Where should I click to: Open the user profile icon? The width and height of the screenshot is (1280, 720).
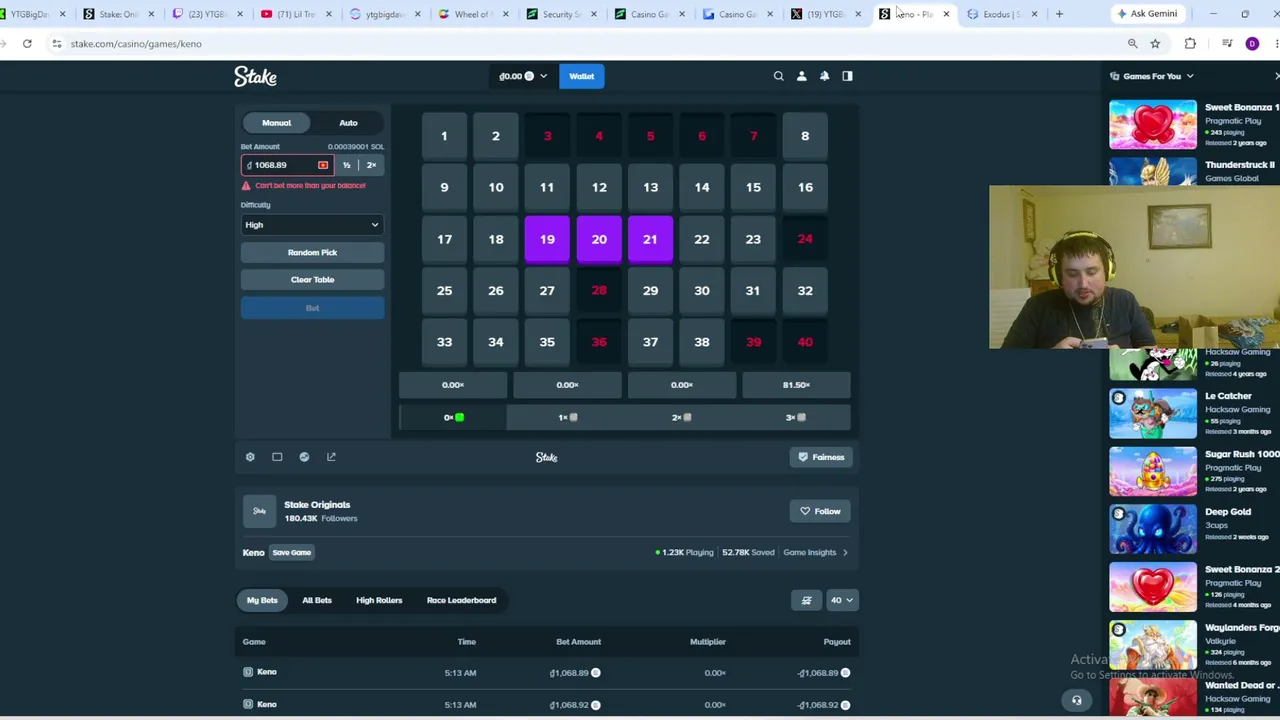coord(801,76)
